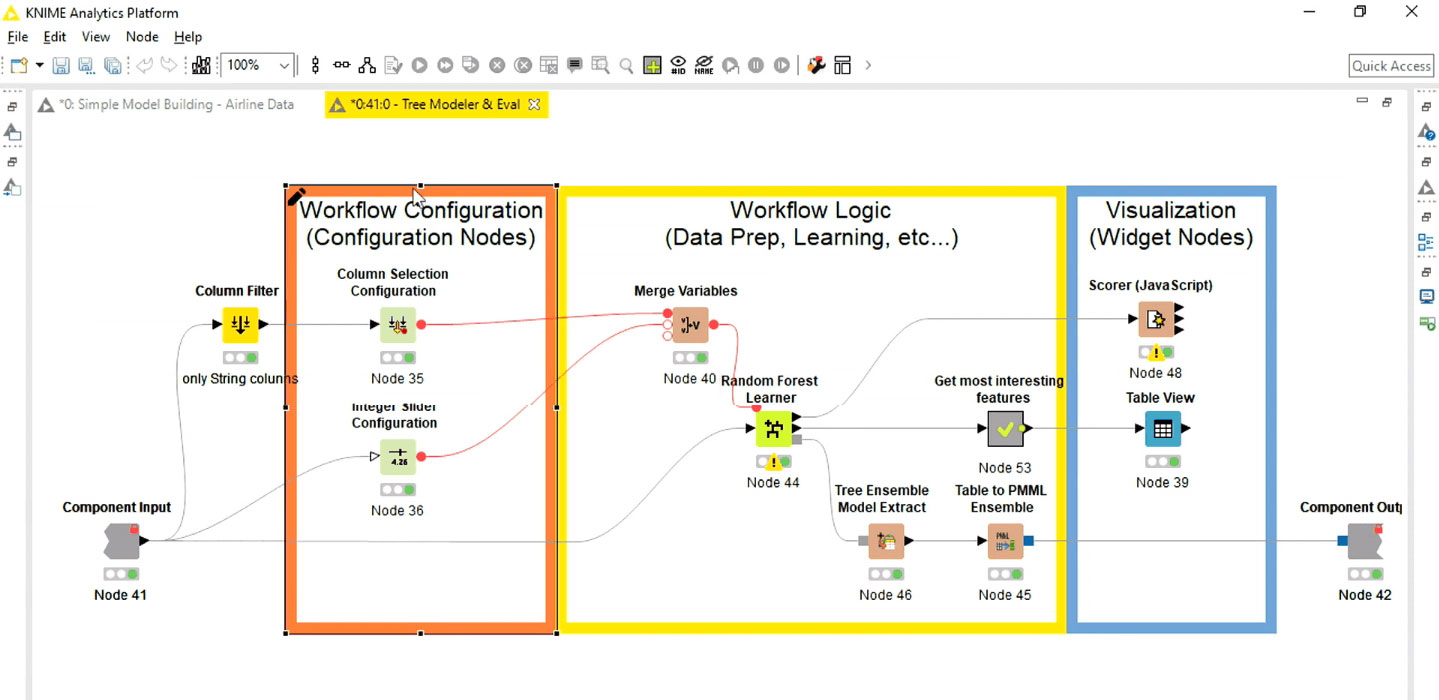The height and width of the screenshot is (700, 1439).
Task: Select the Integer Slider Configuration node
Action: [397, 457]
